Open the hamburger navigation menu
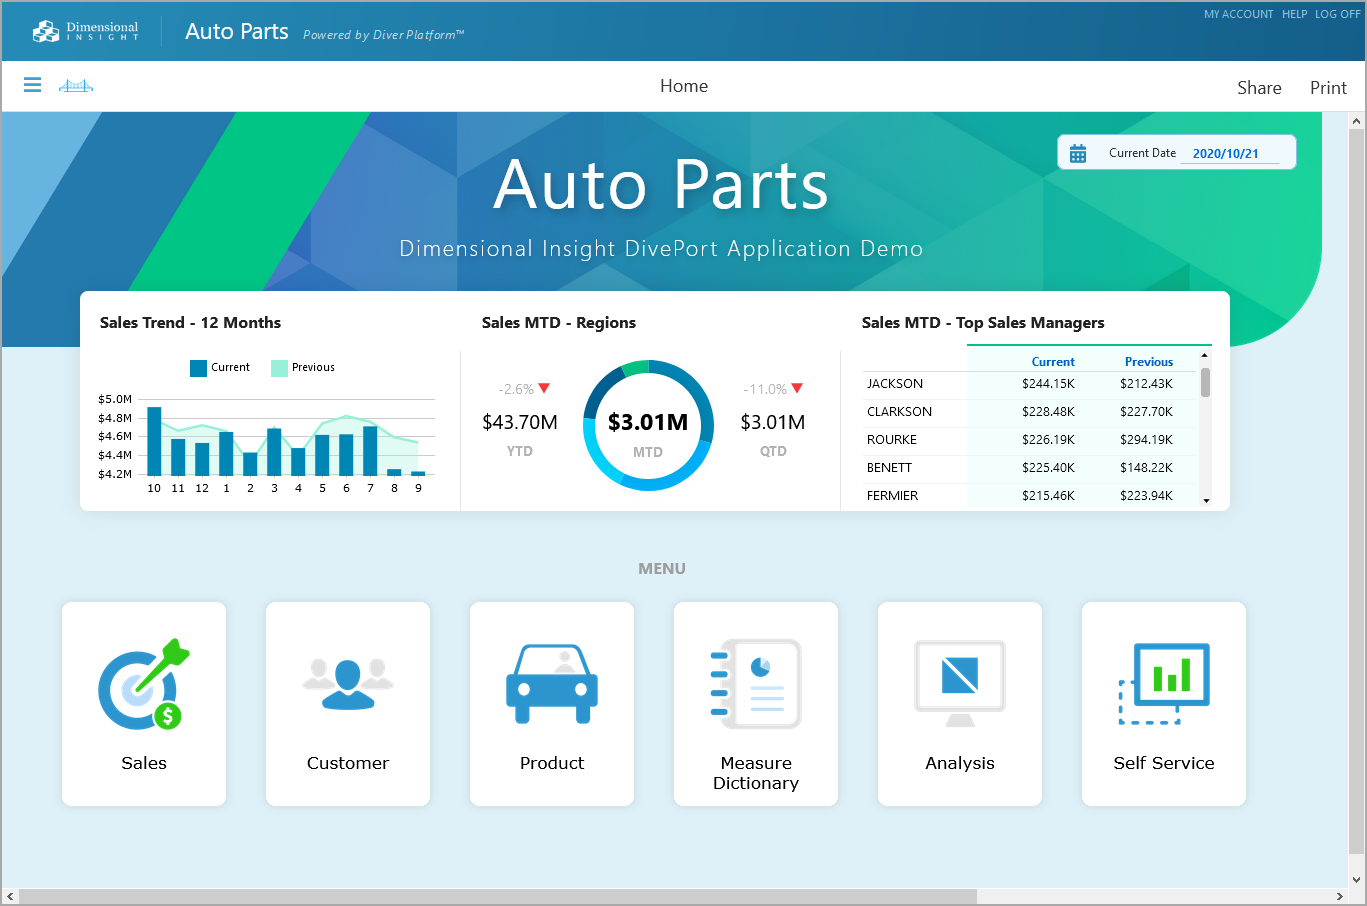 32,85
